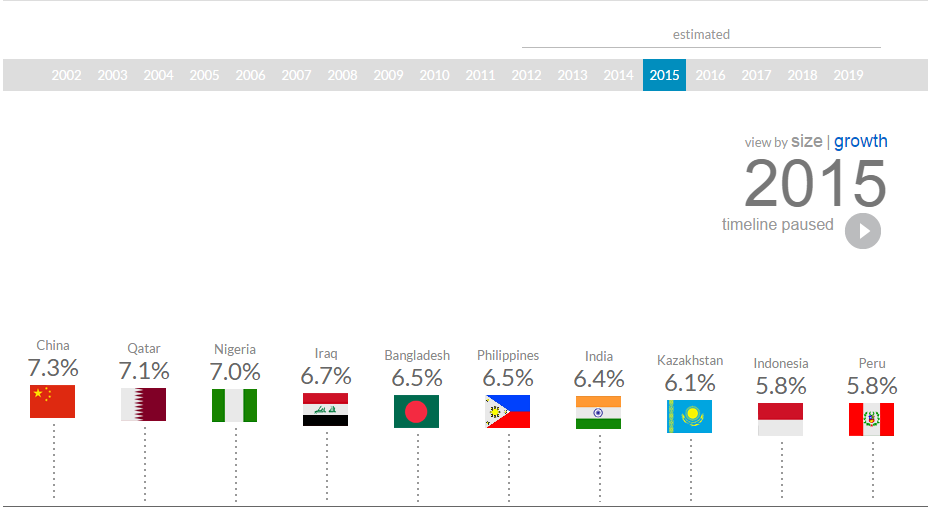Switch view to size
Viewport: 944px width, 509px height.
(807, 141)
